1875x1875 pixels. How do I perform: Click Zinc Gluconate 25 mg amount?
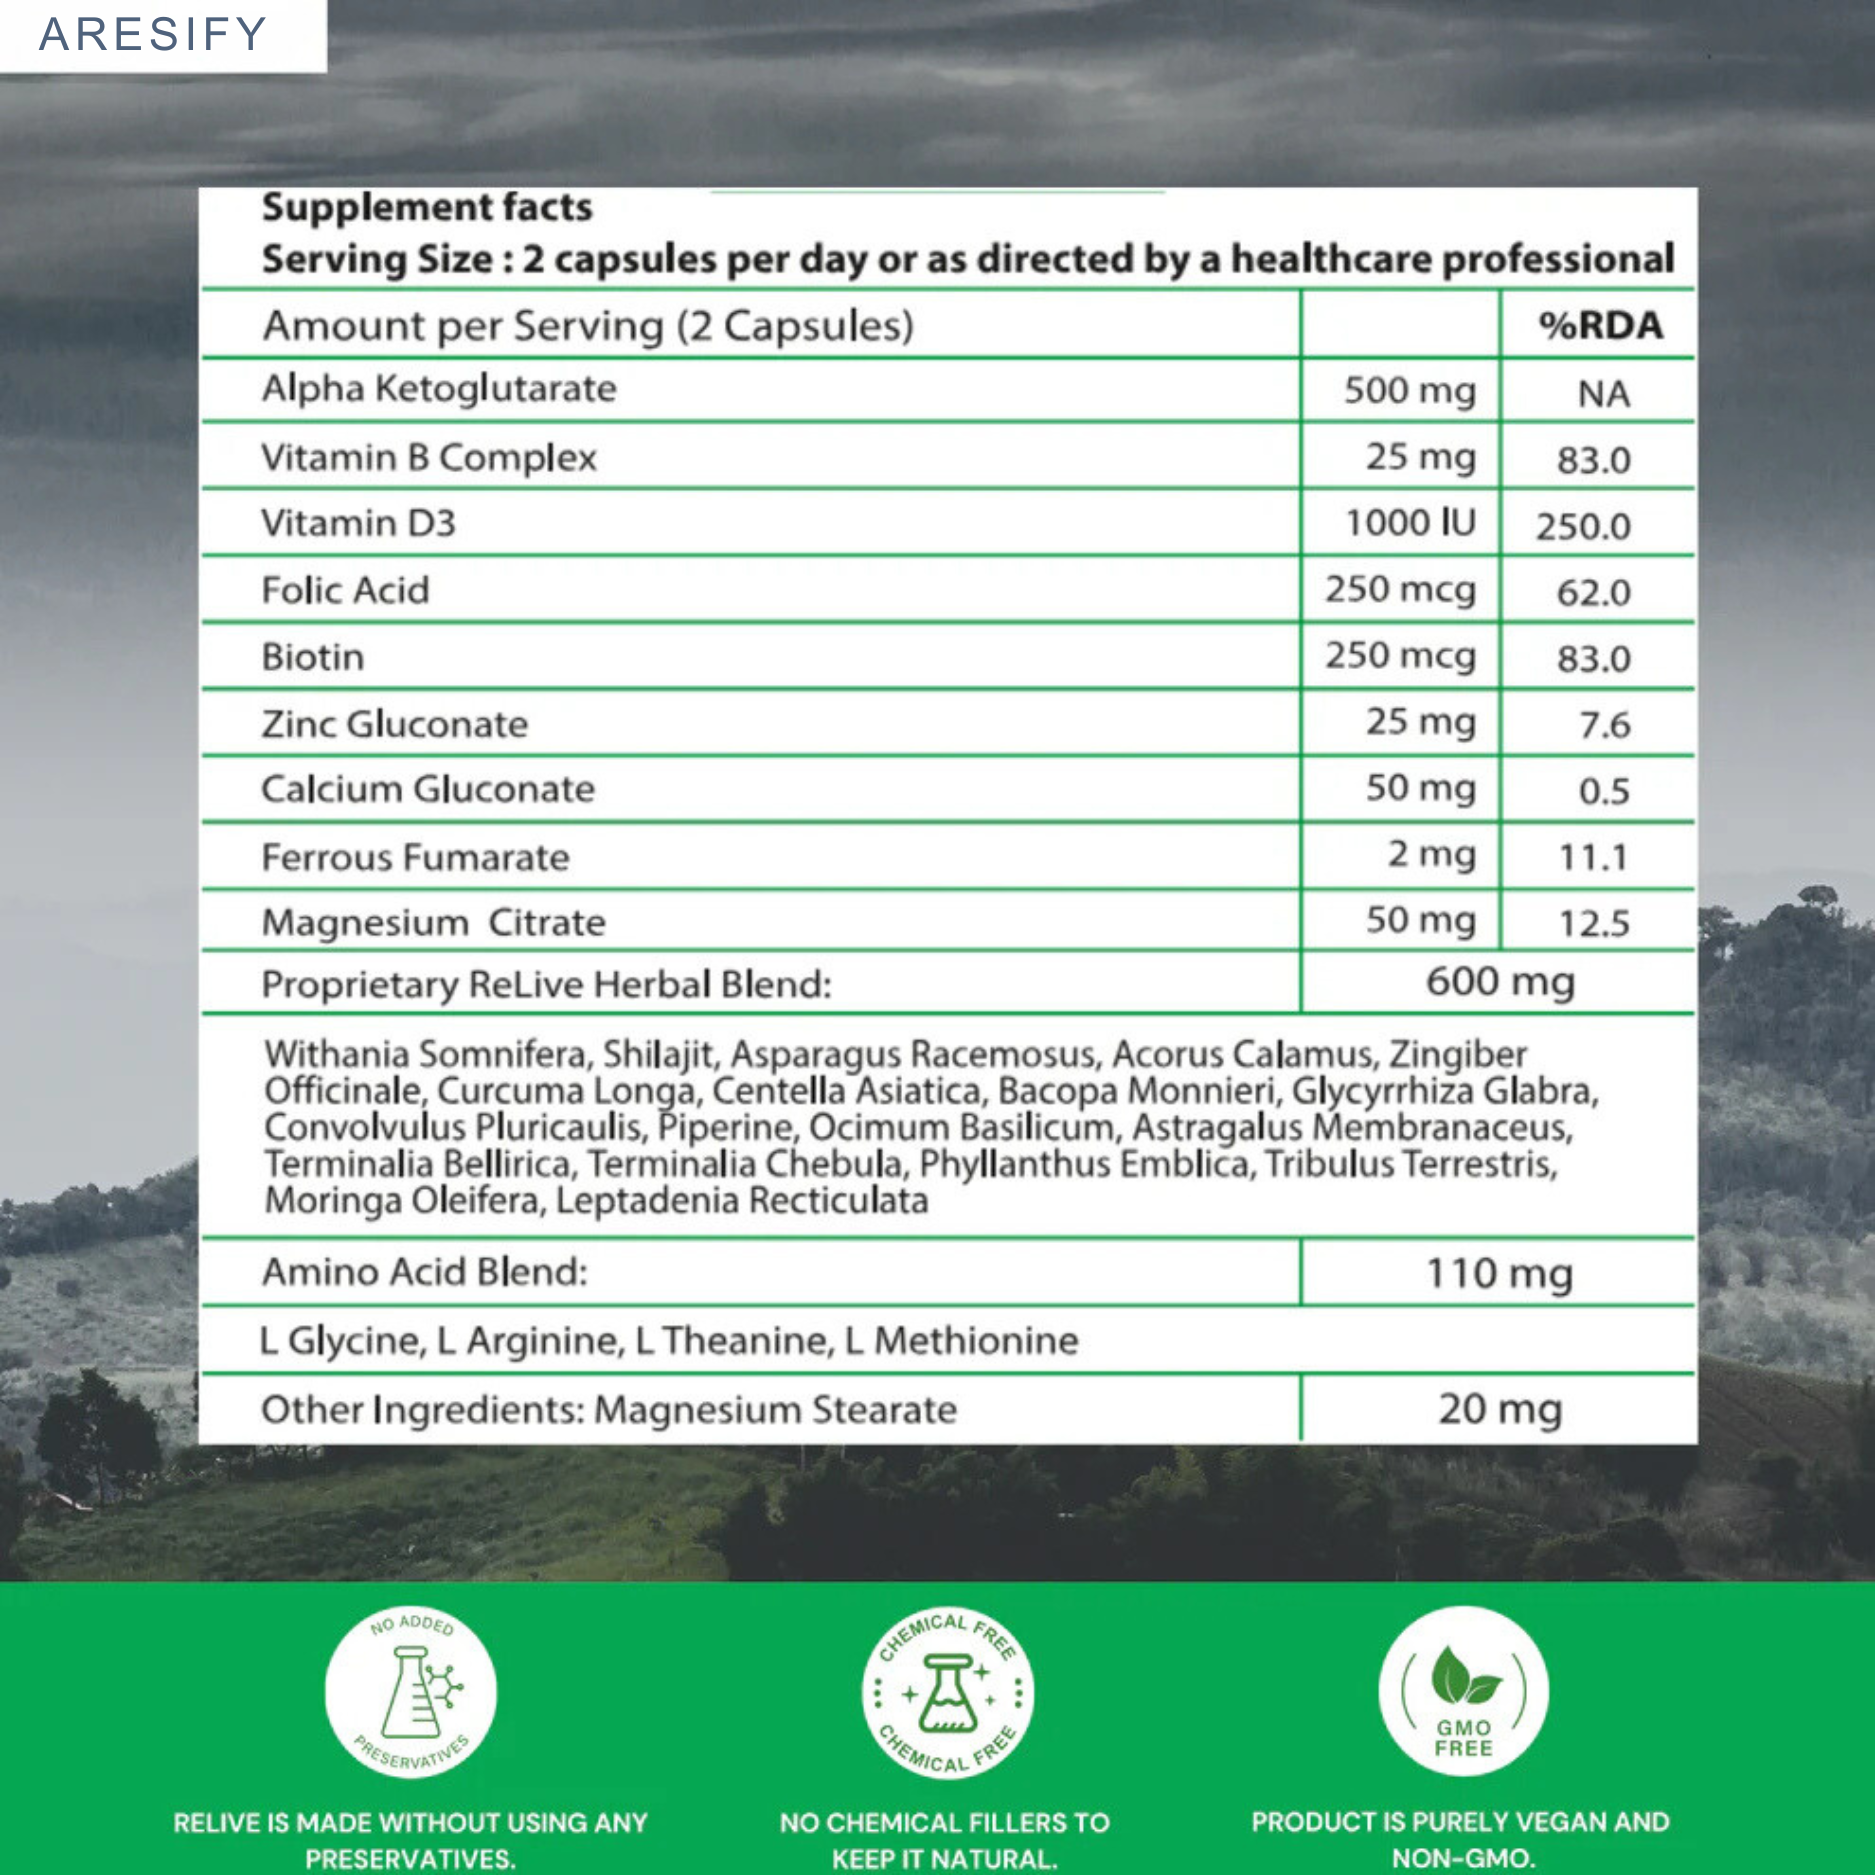(x=1421, y=722)
